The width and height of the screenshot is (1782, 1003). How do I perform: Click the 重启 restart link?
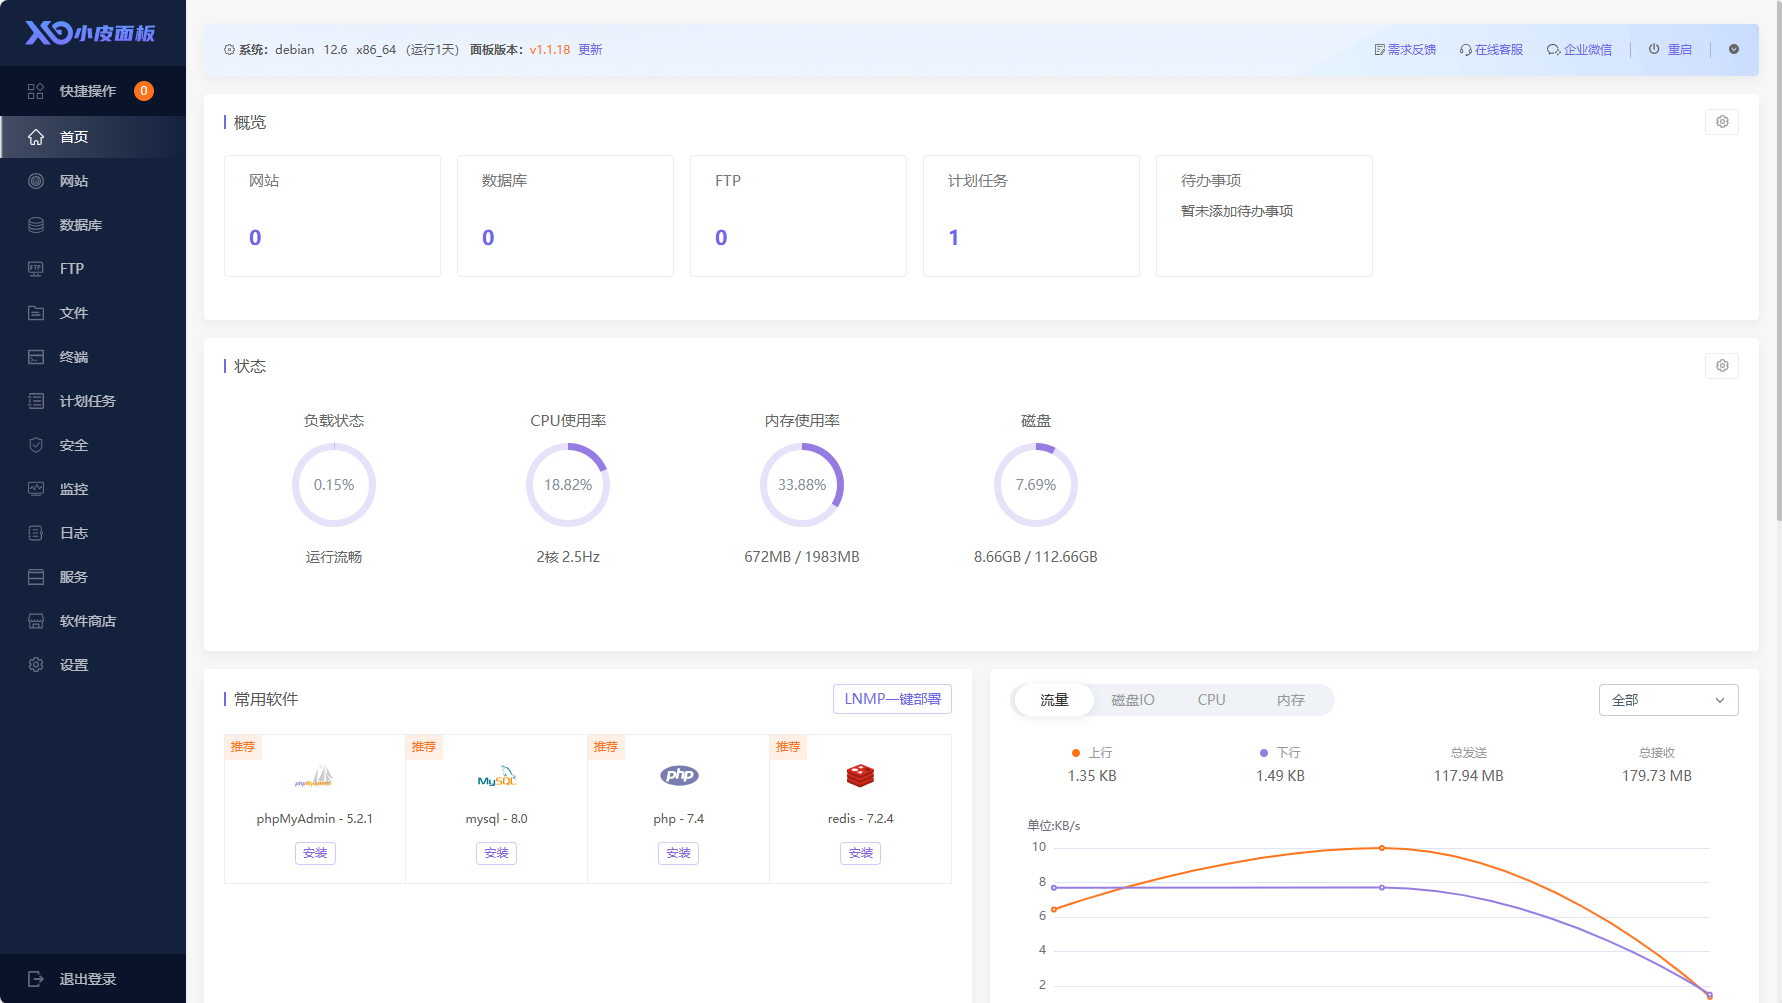coord(1679,49)
